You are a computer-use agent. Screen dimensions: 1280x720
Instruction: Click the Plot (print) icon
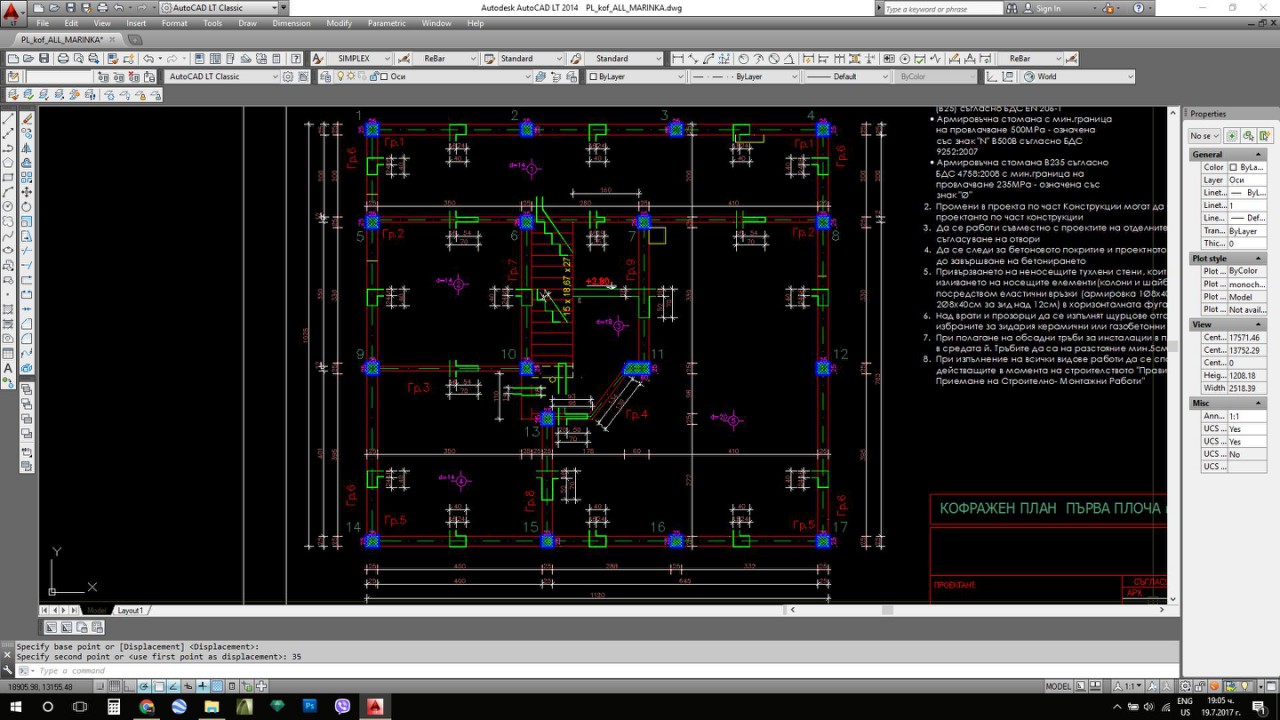pos(63,59)
